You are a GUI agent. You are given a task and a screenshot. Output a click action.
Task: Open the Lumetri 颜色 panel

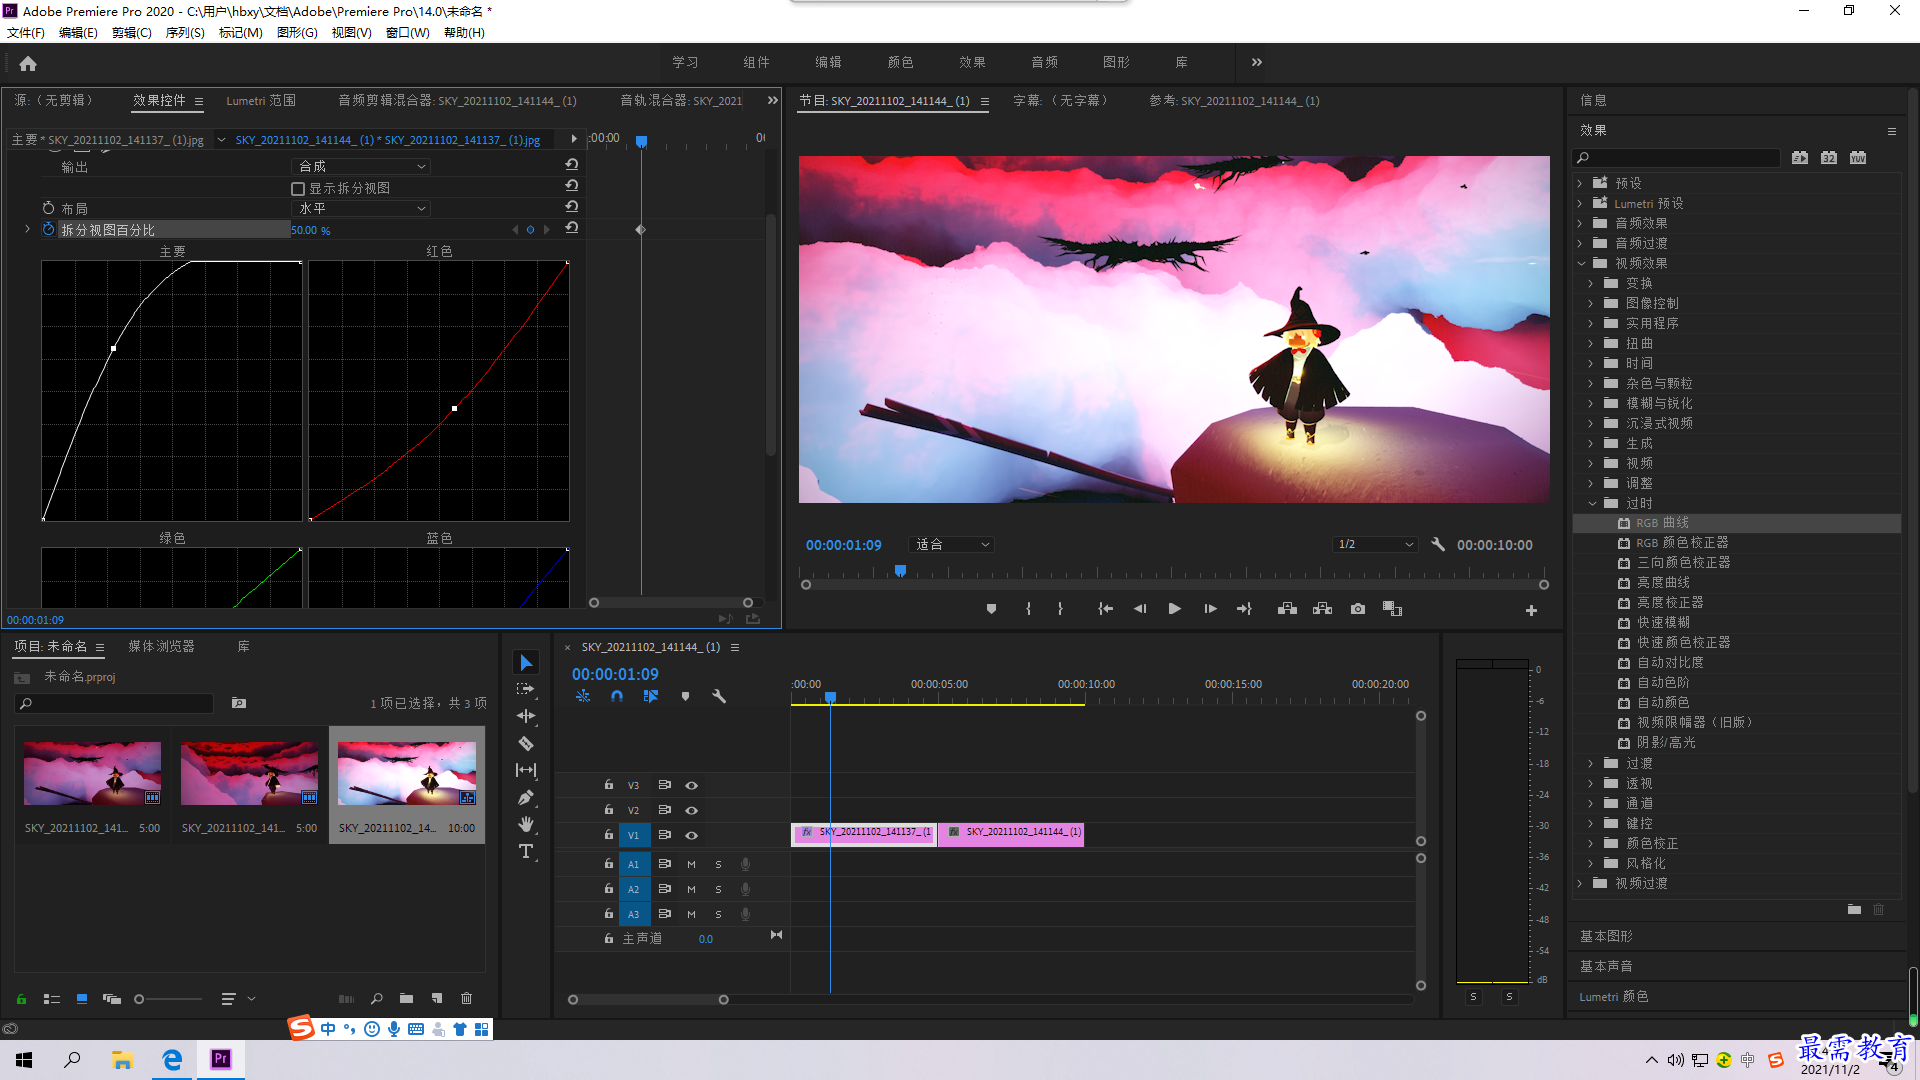pyautogui.click(x=1614, y=996)
